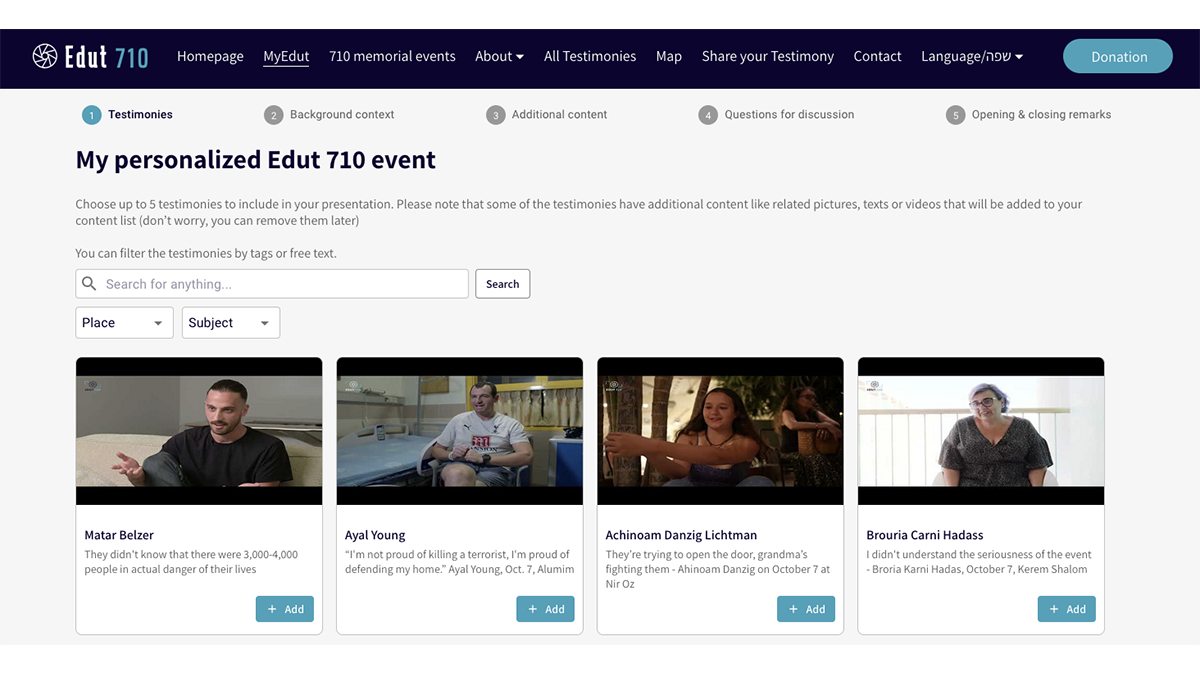1200x675 pixels.
Task: Open Matar Belzer video thumbnail
Action: [199, 431]
